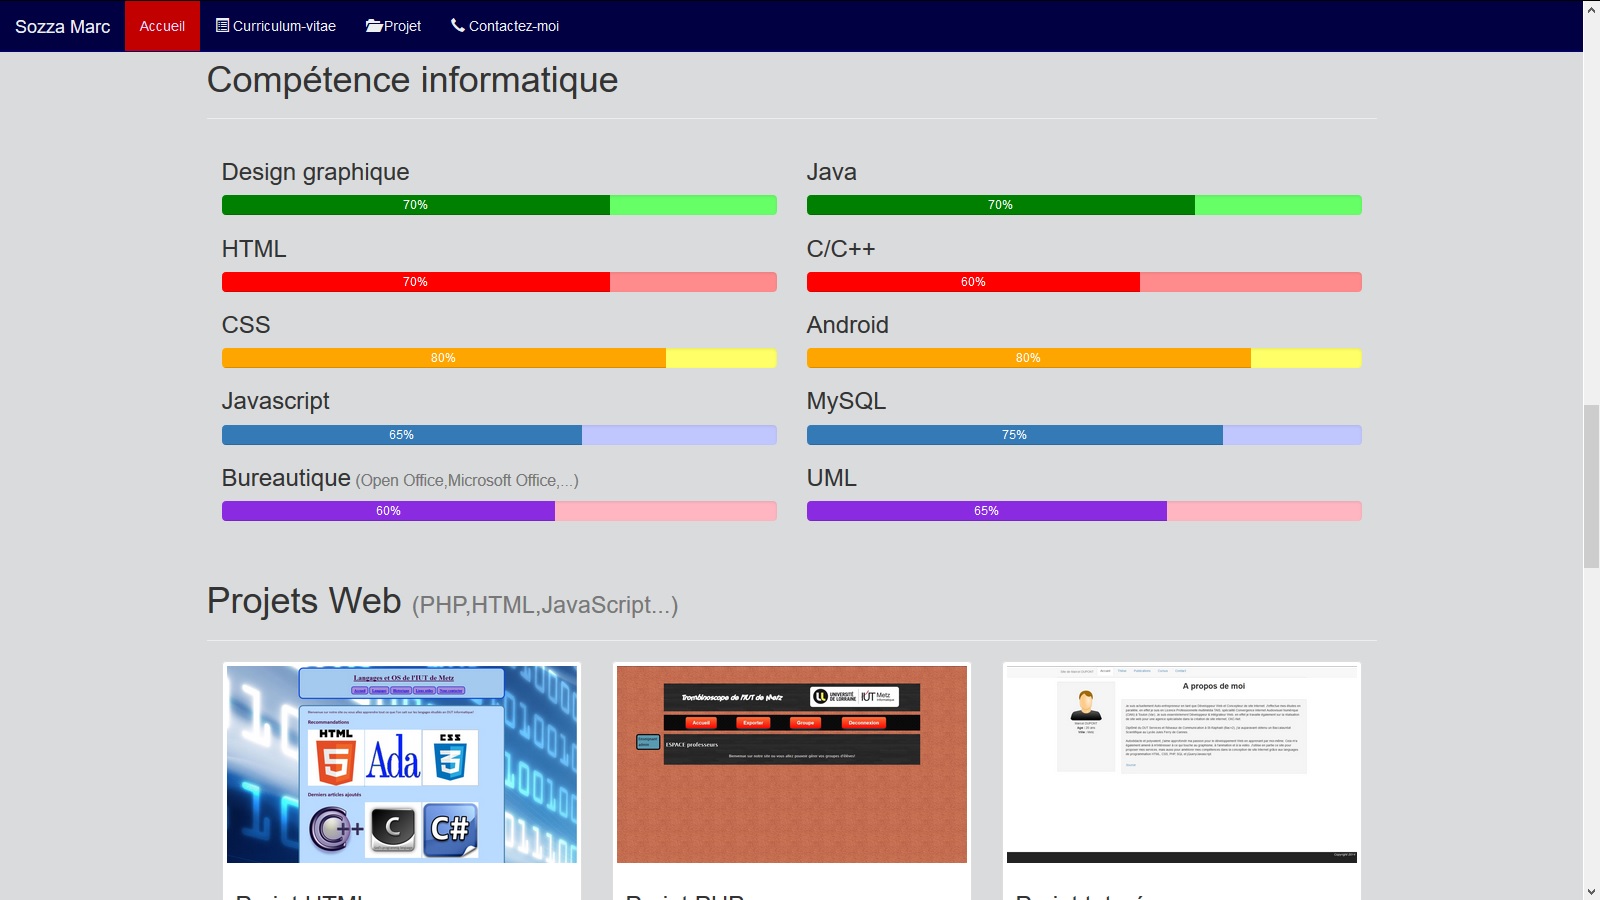Click the Design graphique 70% progress bar
The image size is (1600, 900).
(499, 205)
